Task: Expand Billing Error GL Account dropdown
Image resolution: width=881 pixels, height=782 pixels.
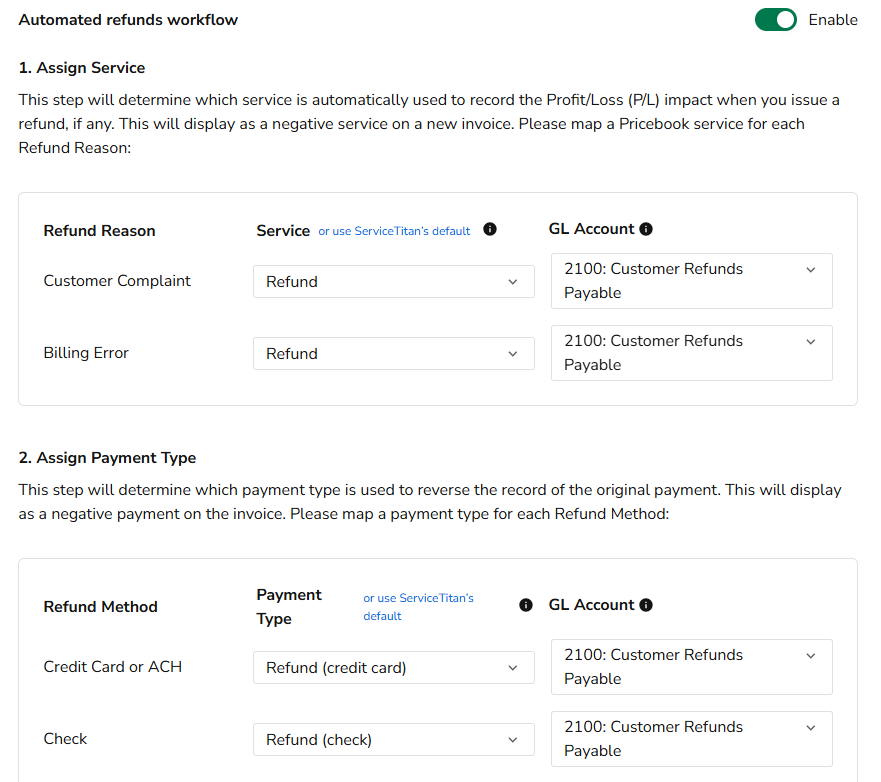Action: point(691,353)
